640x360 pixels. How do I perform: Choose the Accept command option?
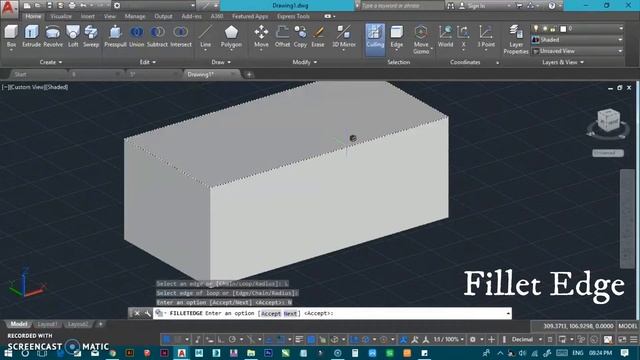271,313
